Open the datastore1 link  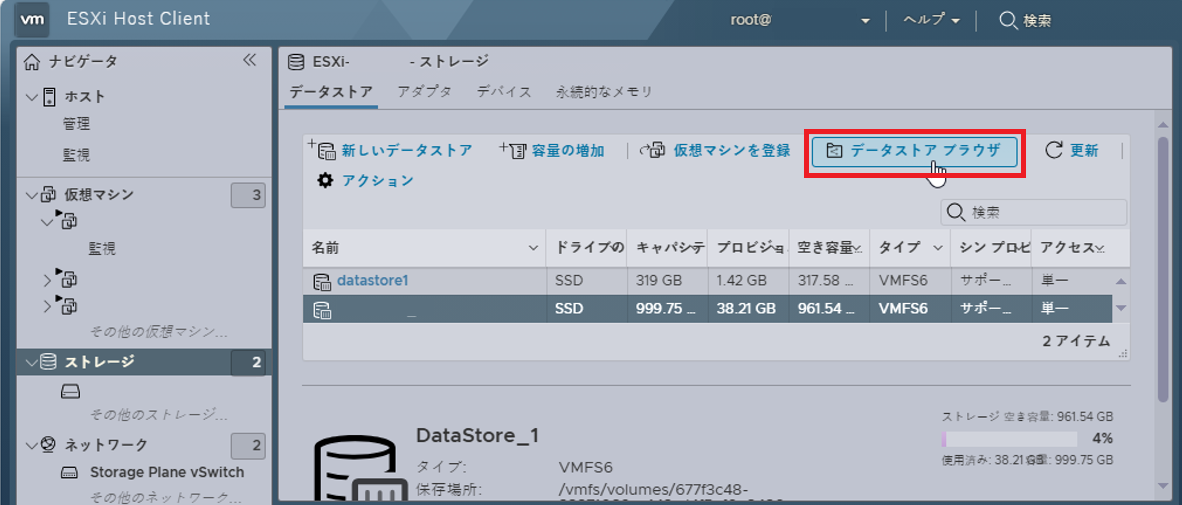point(372,280)
